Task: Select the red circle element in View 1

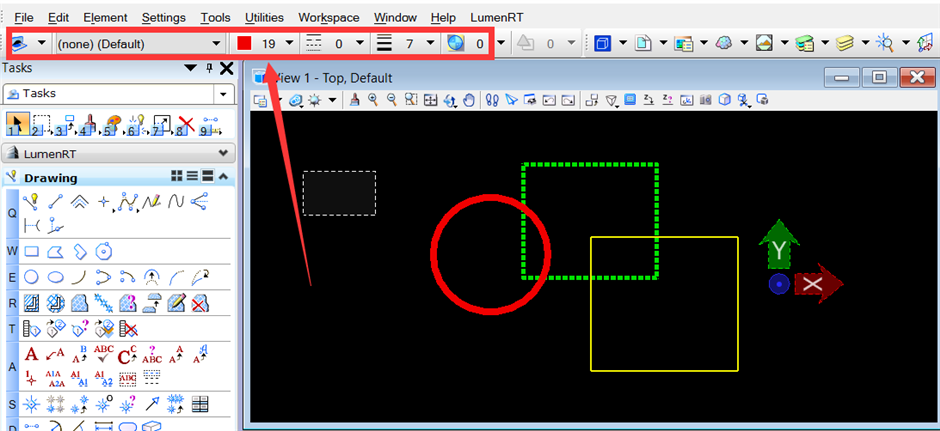Action: 432,254
